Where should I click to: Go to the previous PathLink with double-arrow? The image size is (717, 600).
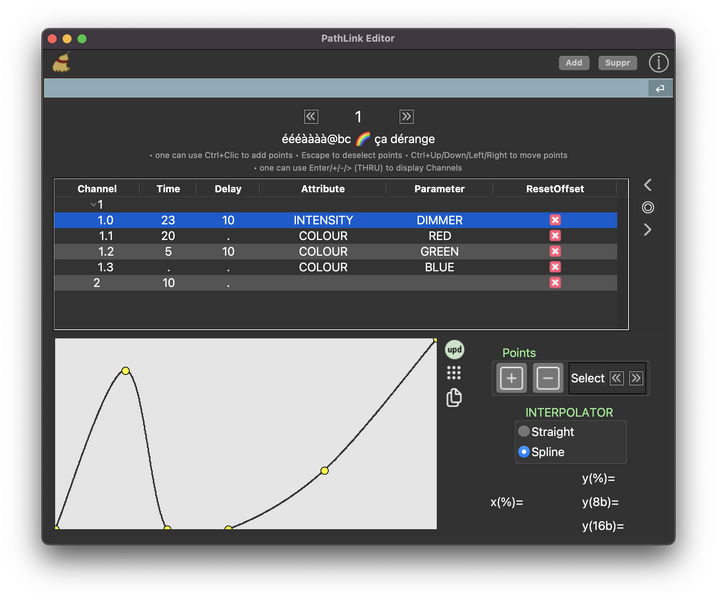pyautogui.click(x=311, y=117)
